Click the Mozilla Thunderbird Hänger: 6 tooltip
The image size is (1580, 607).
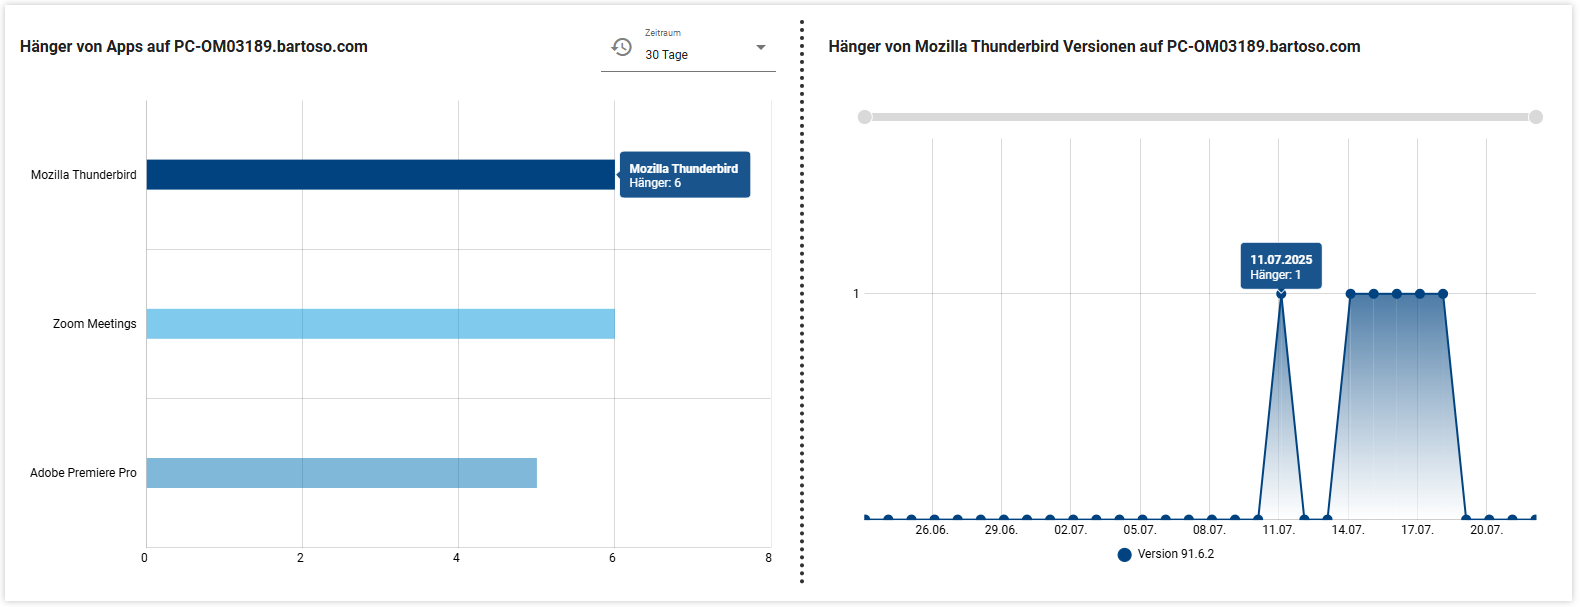tap(685, 175)
